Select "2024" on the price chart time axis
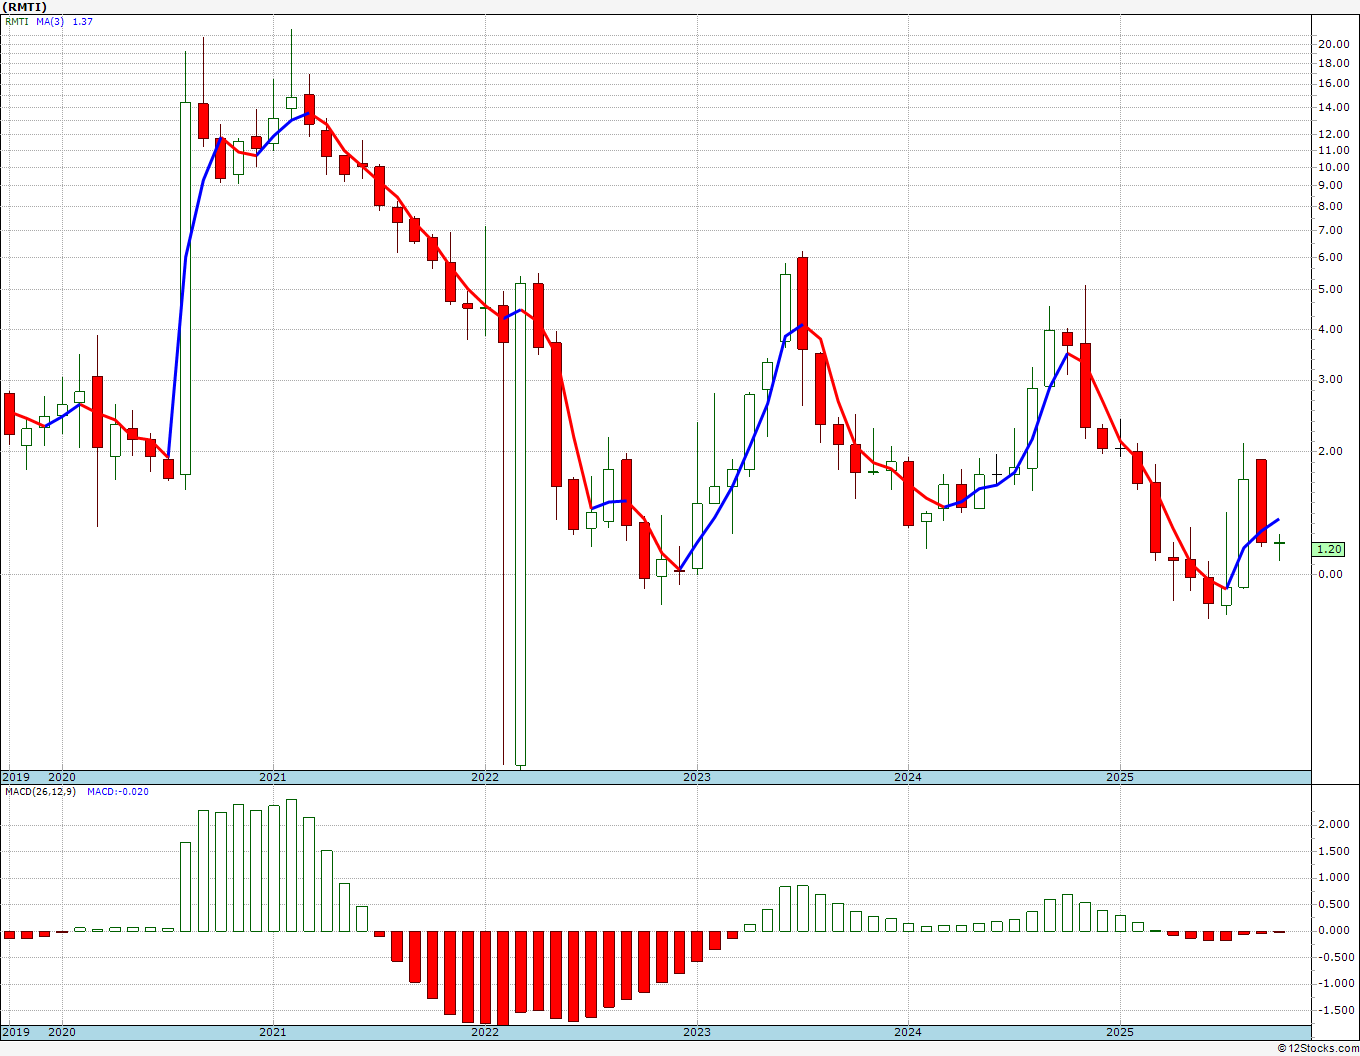The height and width of the screenshot is (1056, 1360). [908, 777]
